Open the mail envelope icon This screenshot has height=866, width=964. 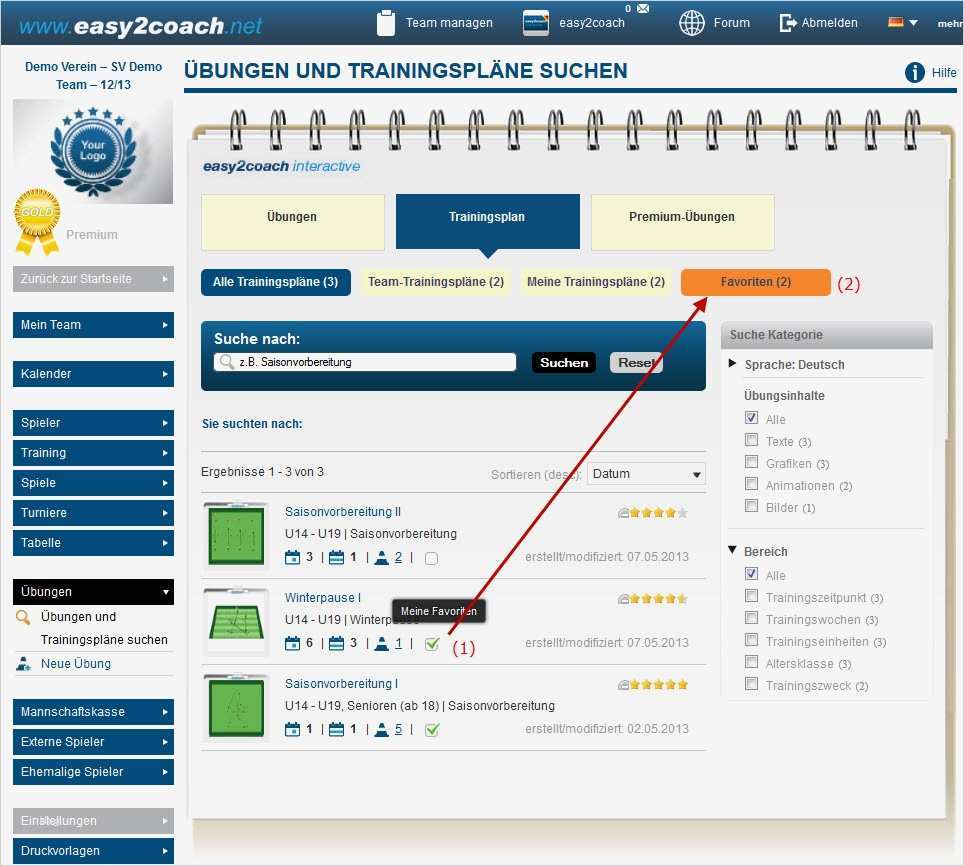pyautogui.click(x=642, y=9)
